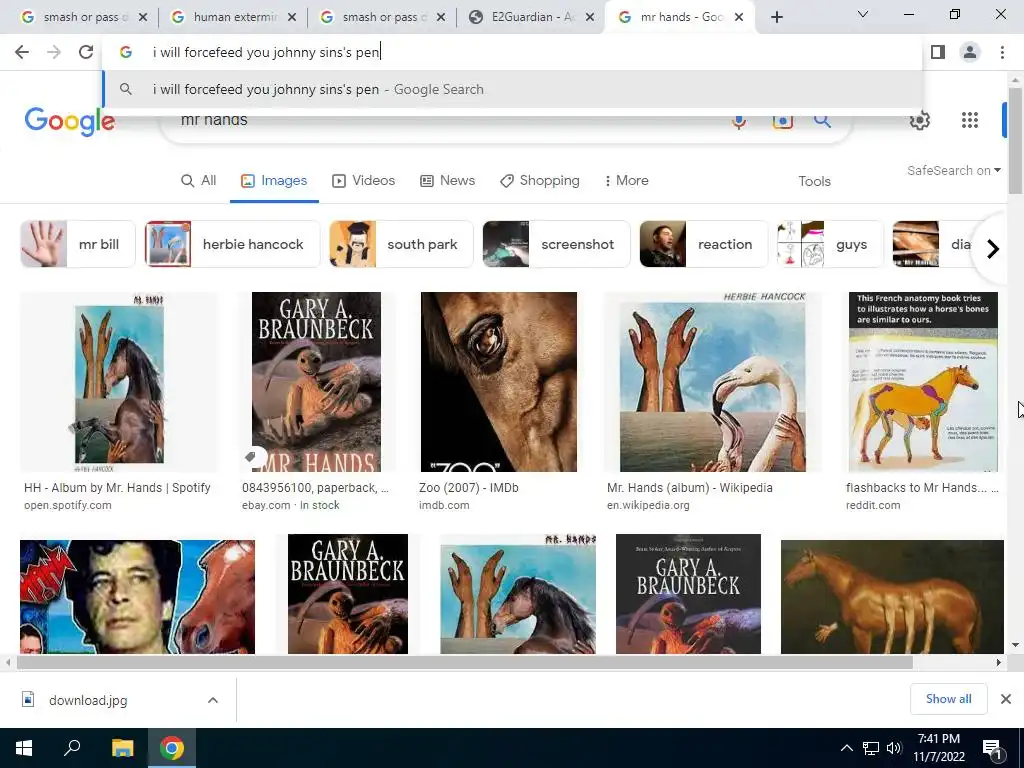Expand the More search options menu

tap(626, 180)
